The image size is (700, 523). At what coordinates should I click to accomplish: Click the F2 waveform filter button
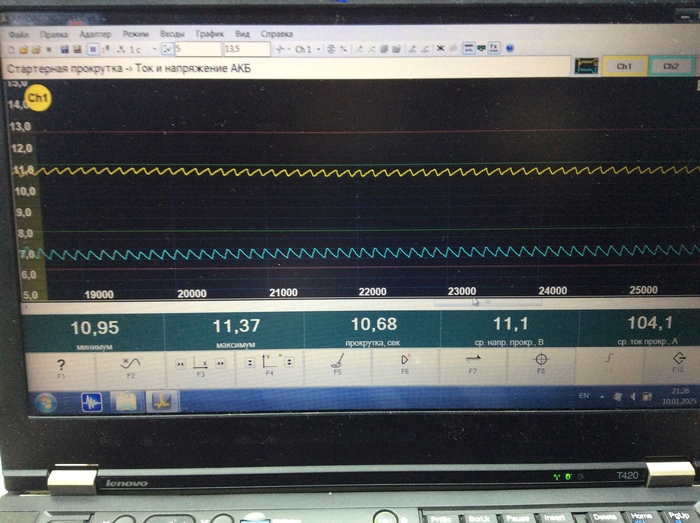[x=130, y=367]
